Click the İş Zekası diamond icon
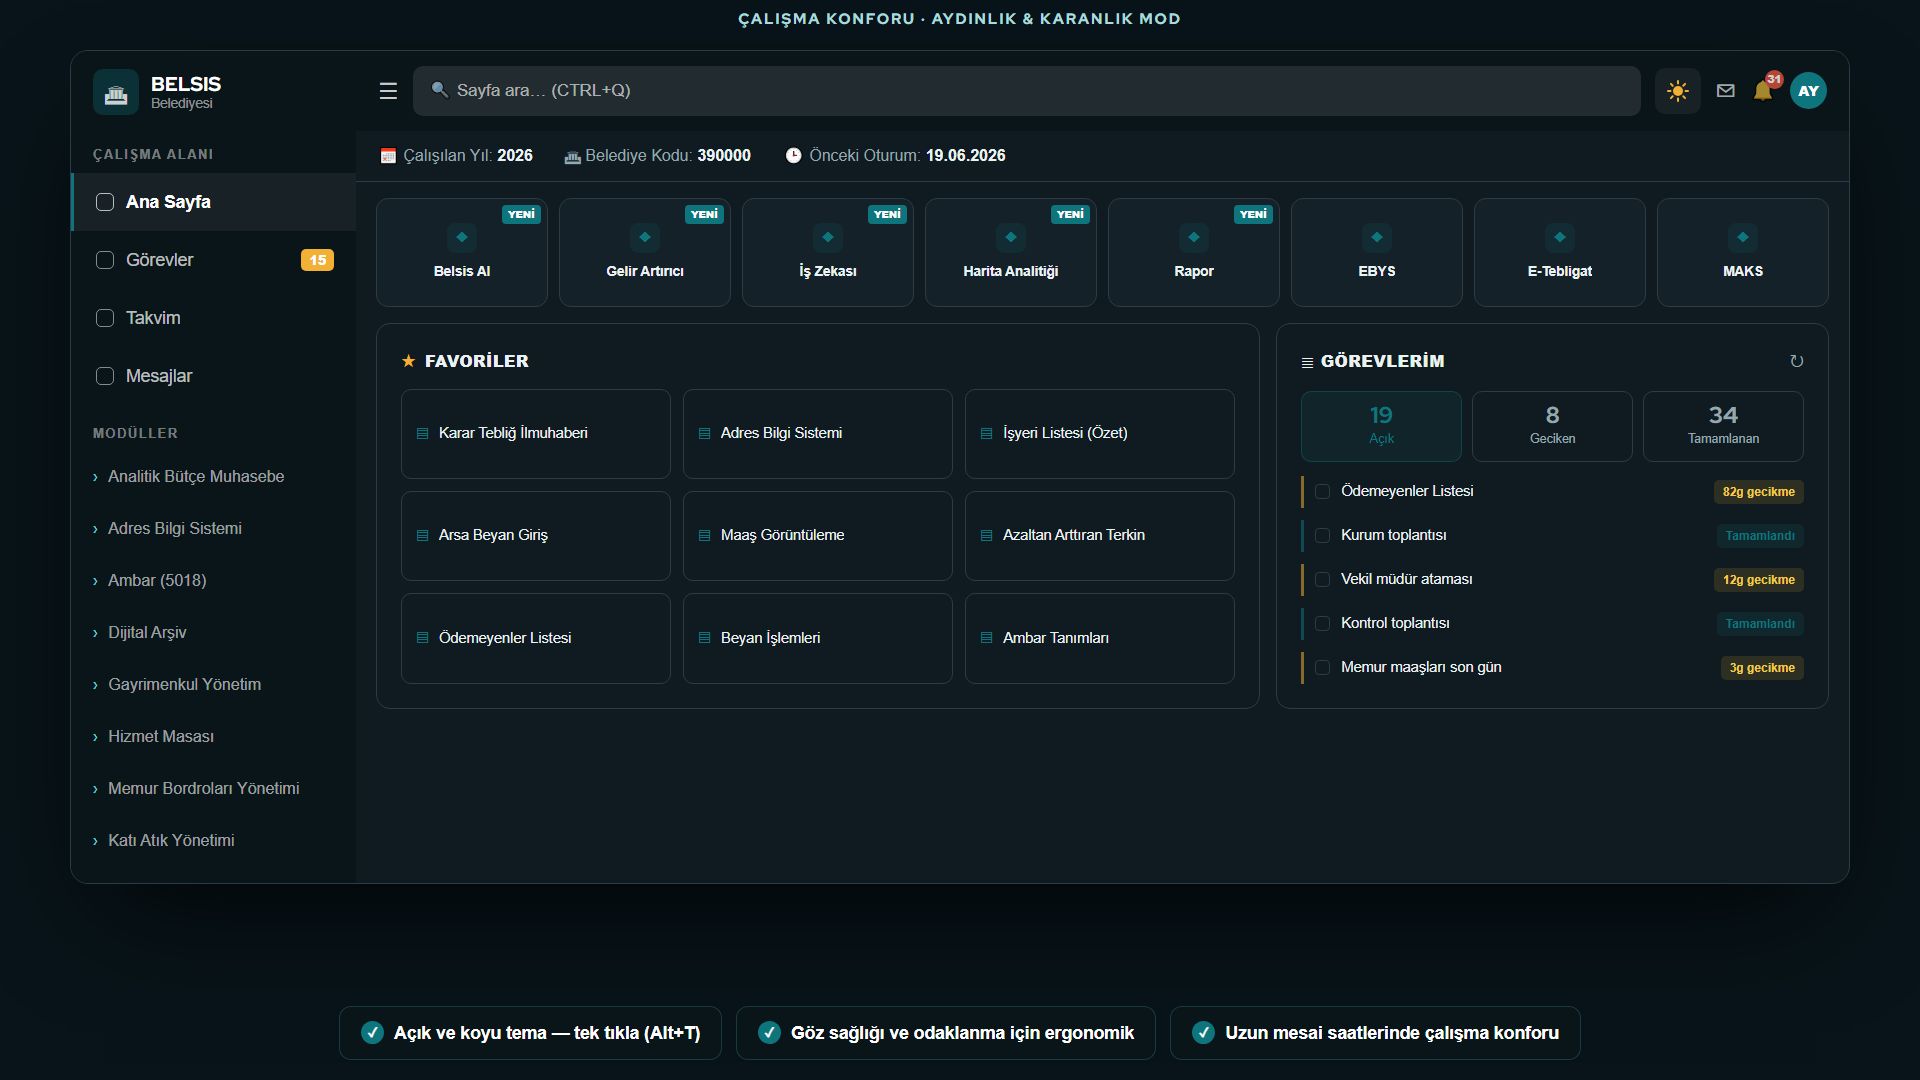This screenshot has width=1920, height=1080. pos(828,237)
